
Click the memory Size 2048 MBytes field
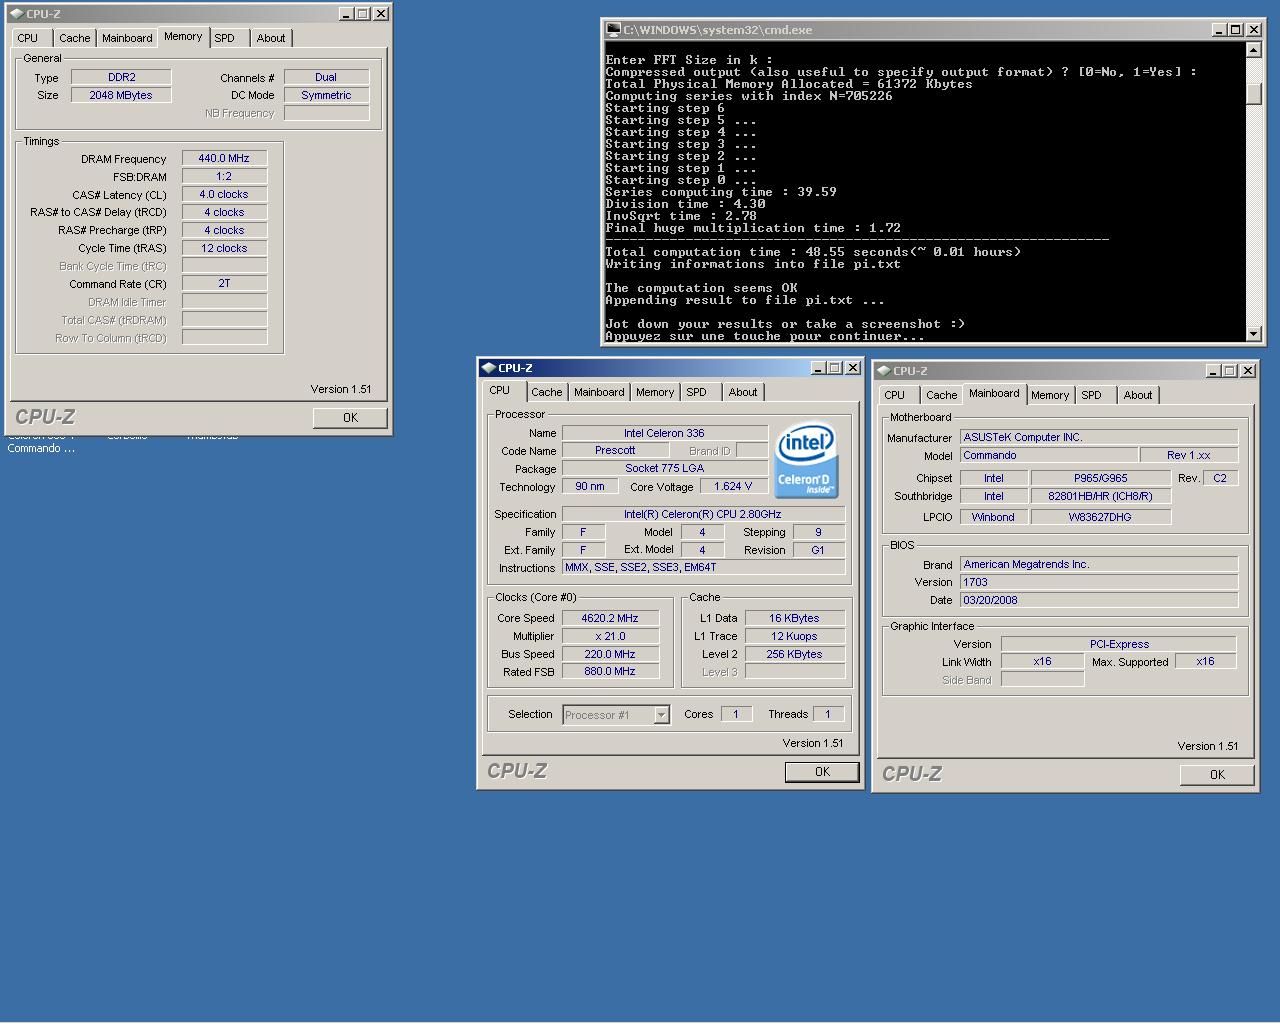[x=121, y=95]
